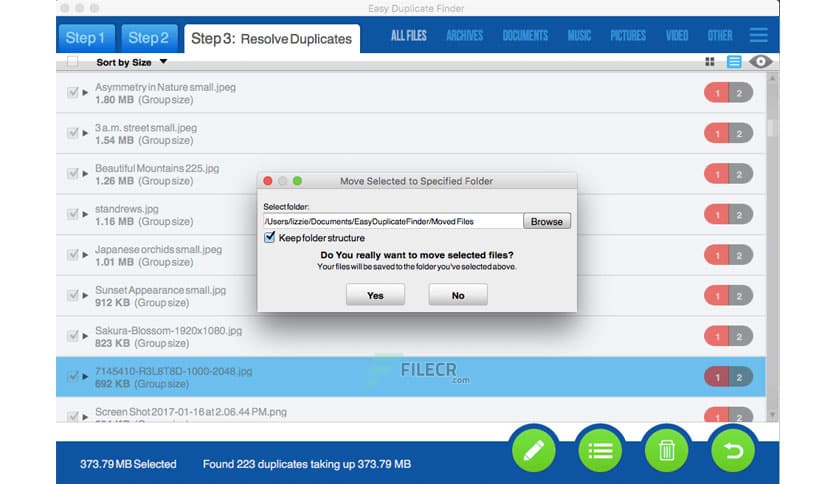Click the 1|2 badge for Sunset Appearance row
Screen dimensions: 836x484
tap(728, 295)
